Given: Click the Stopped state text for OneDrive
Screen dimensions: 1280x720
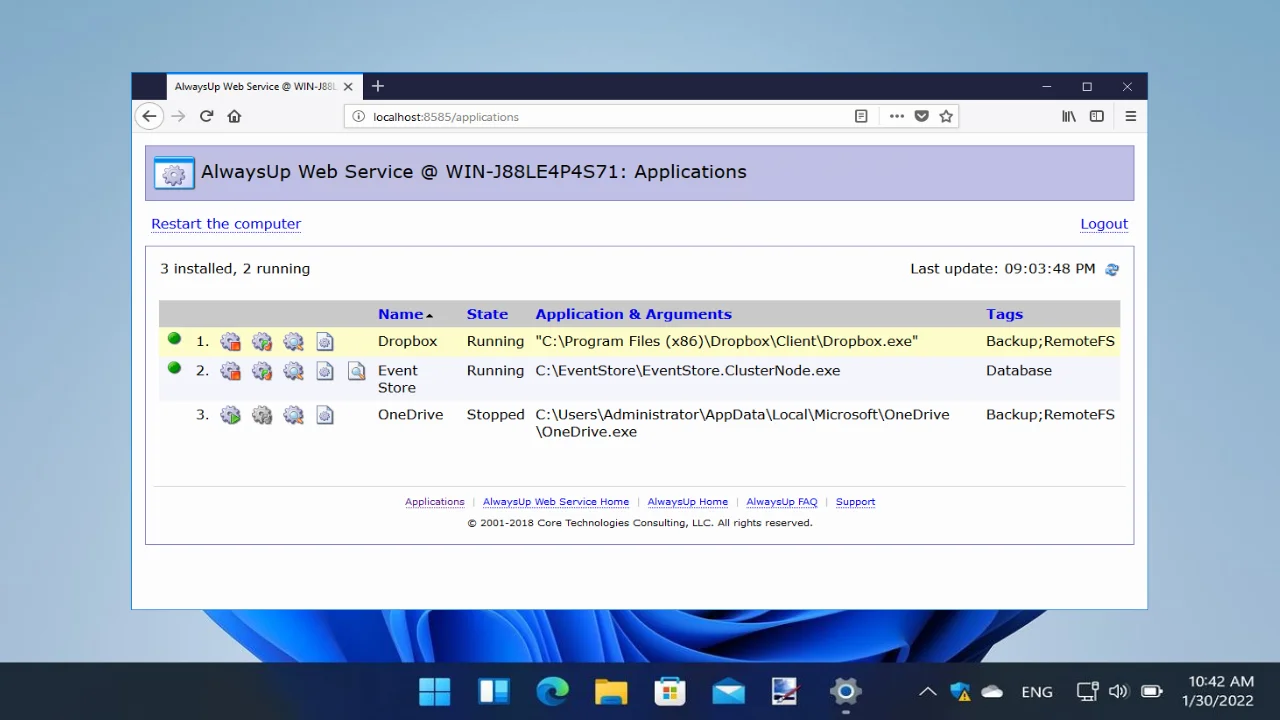Looking at the screenshot, I should [x=495, y=414].
